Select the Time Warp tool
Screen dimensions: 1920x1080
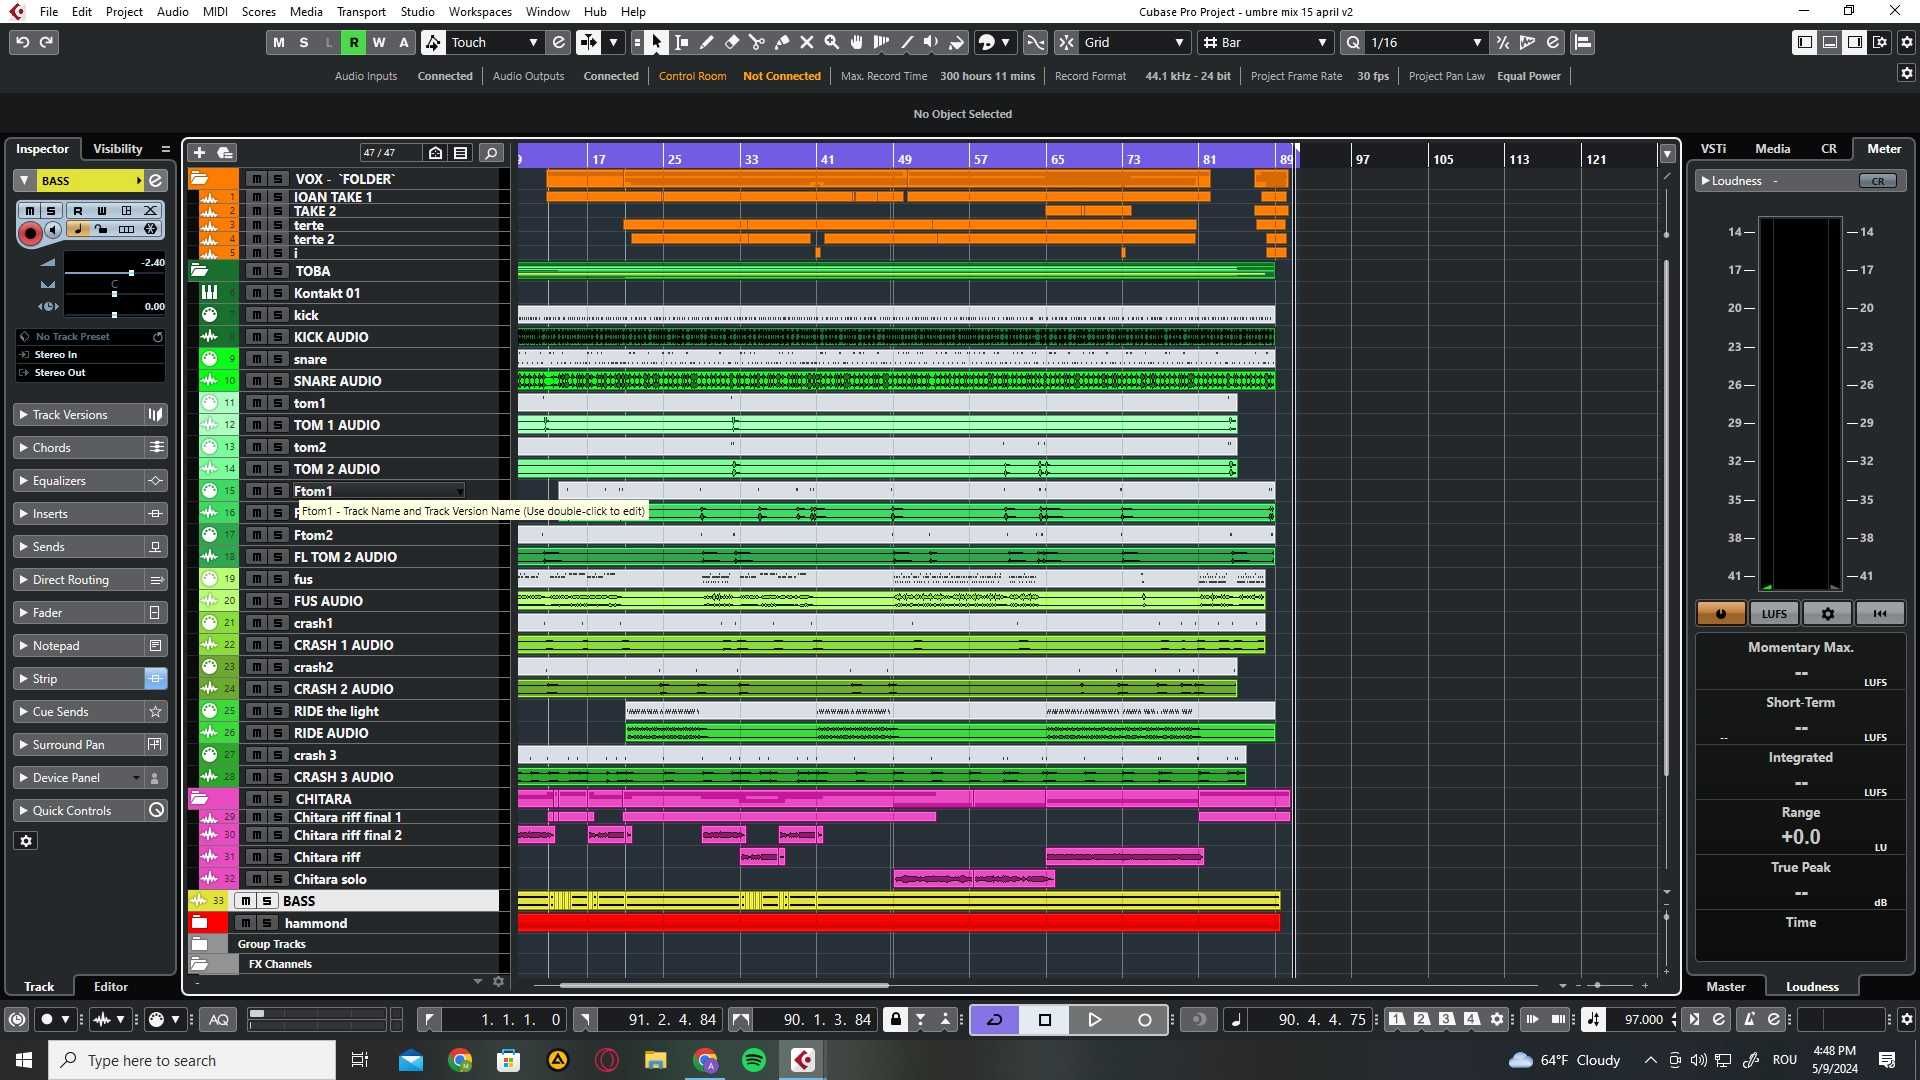click(882, 42)
